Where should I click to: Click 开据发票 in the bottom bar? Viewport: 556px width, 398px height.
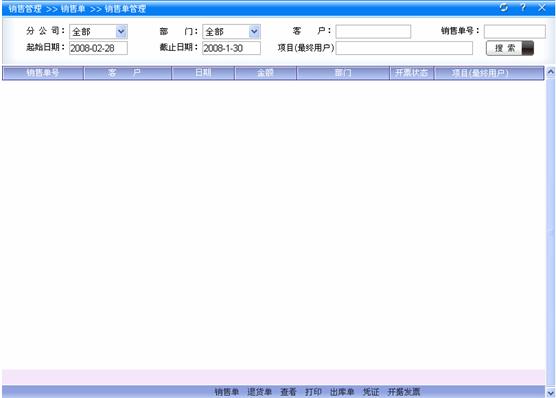404,392
